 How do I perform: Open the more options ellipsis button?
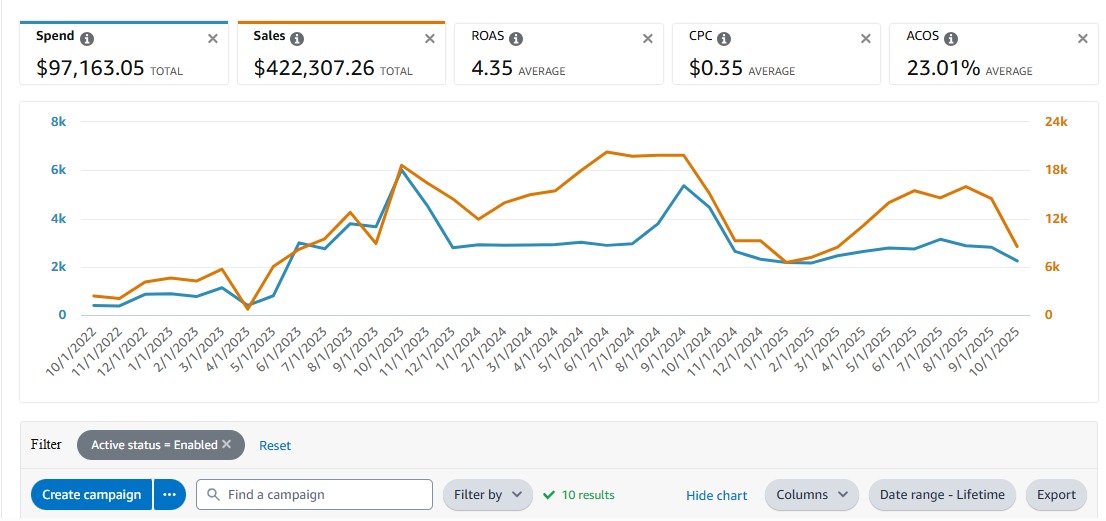170,494
